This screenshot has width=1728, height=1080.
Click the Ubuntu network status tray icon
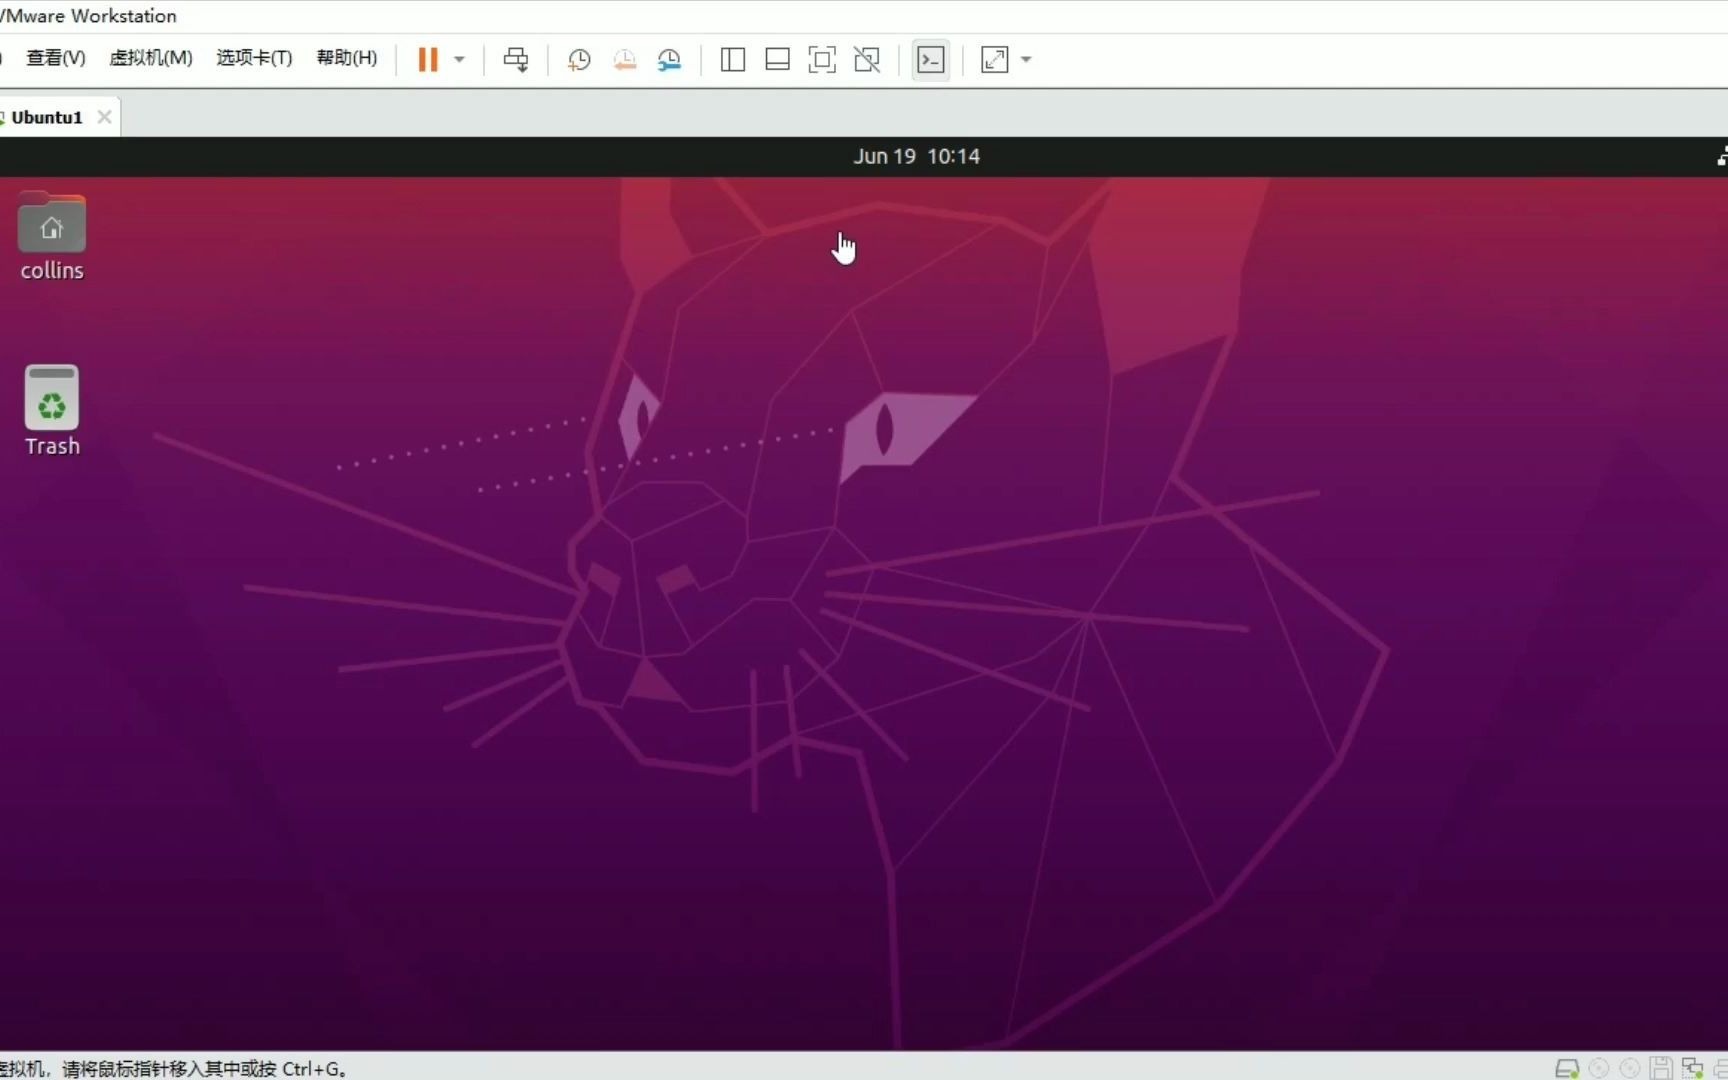1722,156
